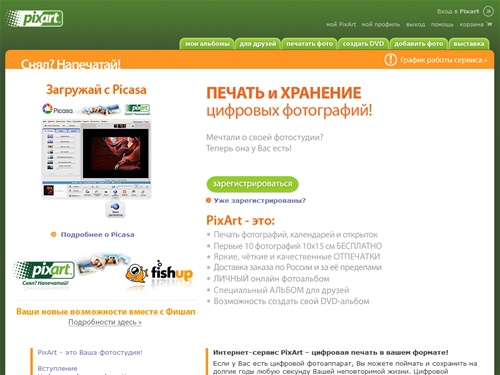Open the создать DVD tab
Image resolution: width=500 pixels, height=375 pixels.
363,44
